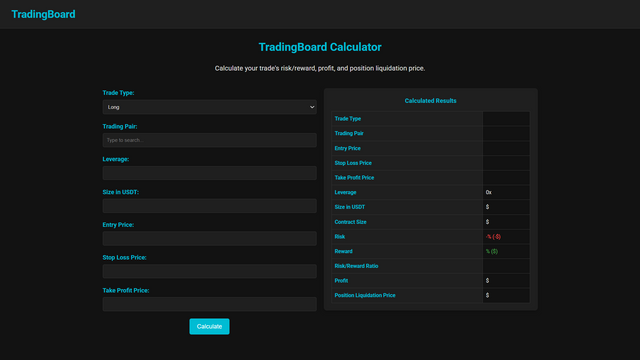Screen dimensions: 640x360
Task: Click the 0x leverage value
Action: (489, 192)
